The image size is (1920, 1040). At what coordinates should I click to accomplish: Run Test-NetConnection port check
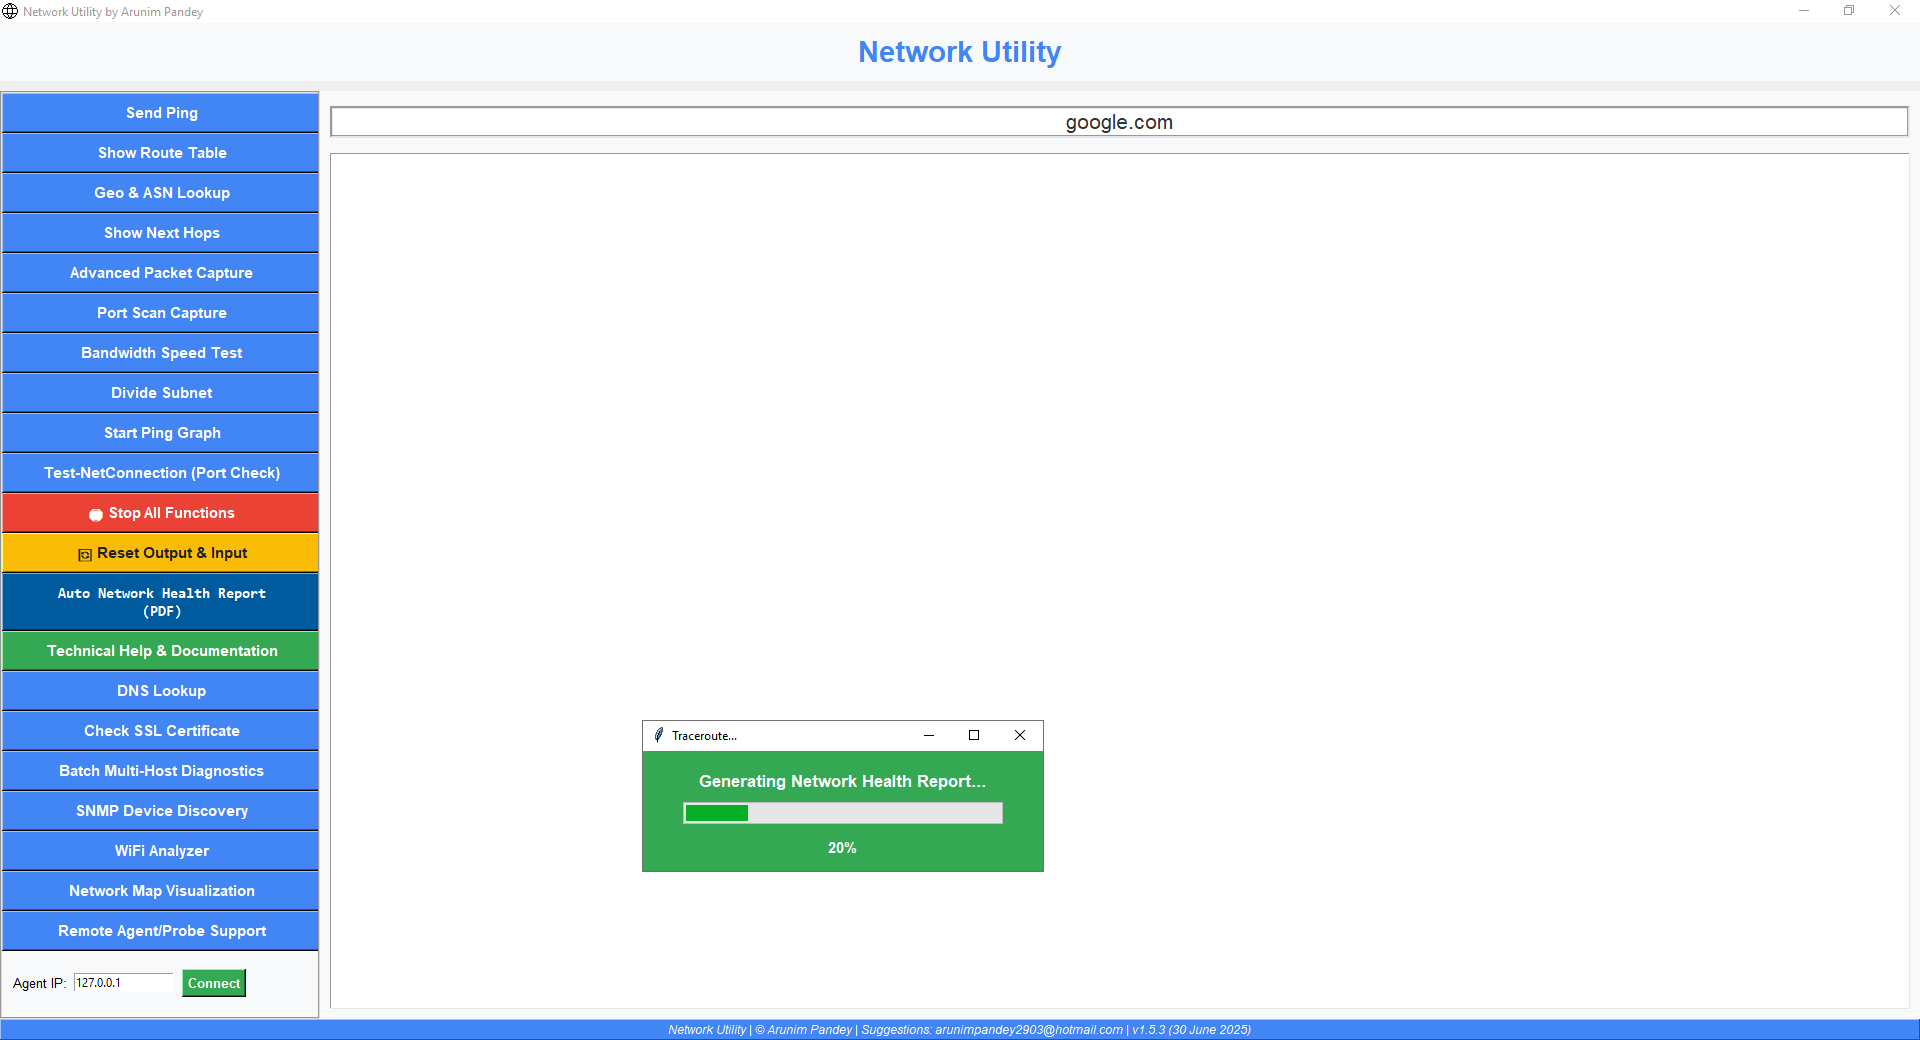[x=160, y=472]
